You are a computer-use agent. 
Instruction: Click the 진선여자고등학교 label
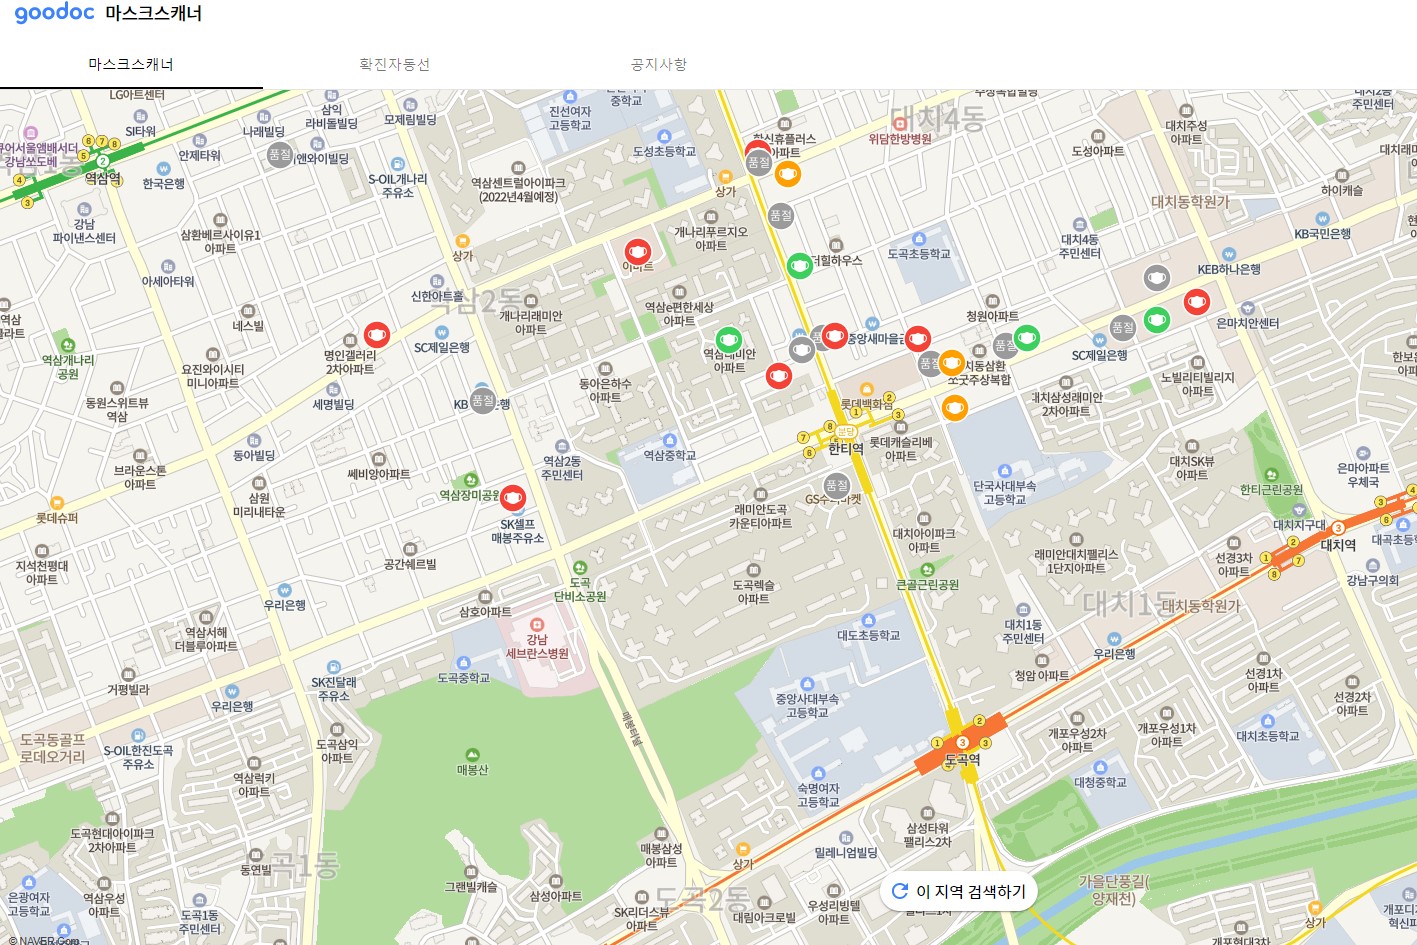point(570,118)
